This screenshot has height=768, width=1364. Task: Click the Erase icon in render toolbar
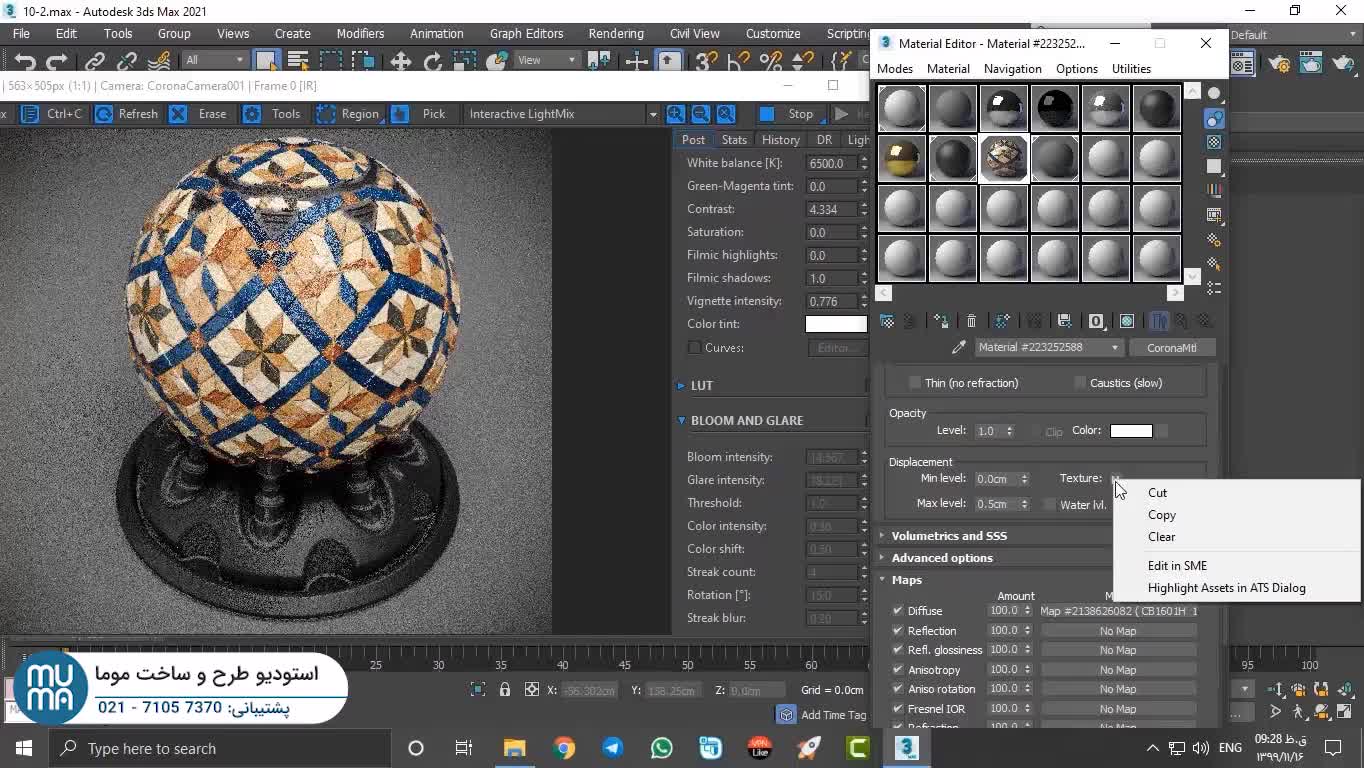tap(178, 114)
